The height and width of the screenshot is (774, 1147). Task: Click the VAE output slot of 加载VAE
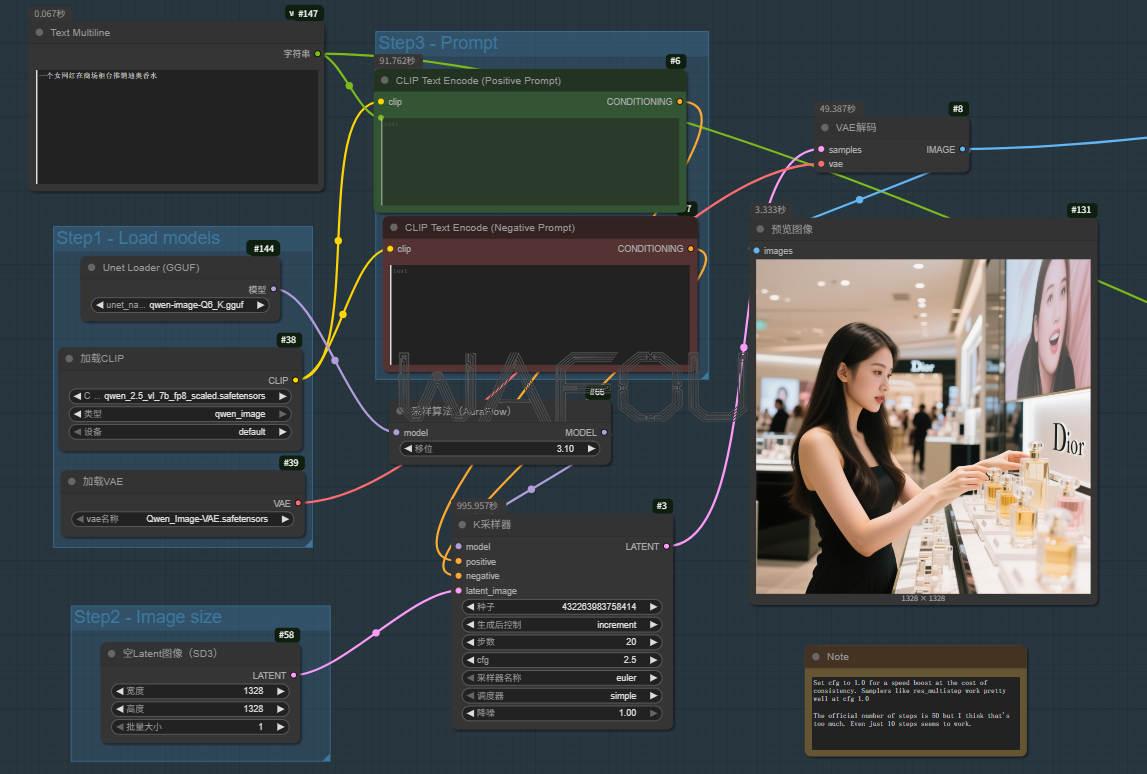pyautogui.click(x=298, y=503)
